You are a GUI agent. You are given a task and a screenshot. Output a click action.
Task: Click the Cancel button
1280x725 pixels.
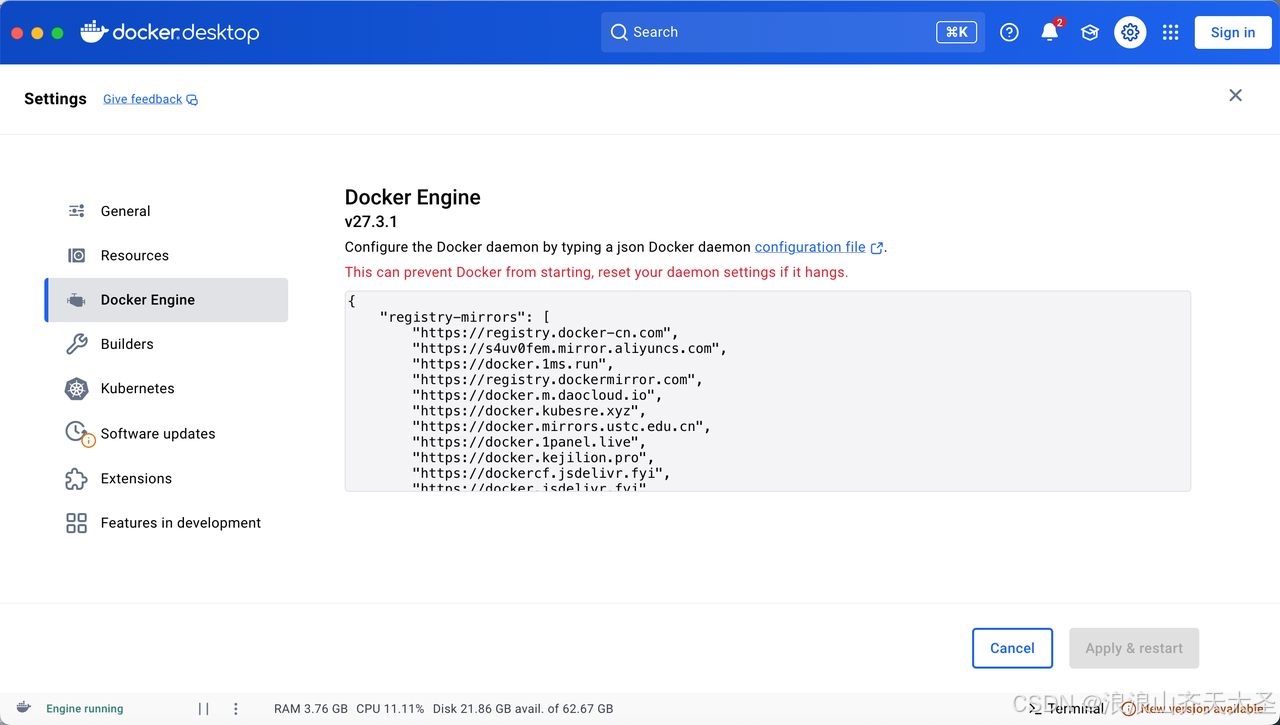[1012, 648]
